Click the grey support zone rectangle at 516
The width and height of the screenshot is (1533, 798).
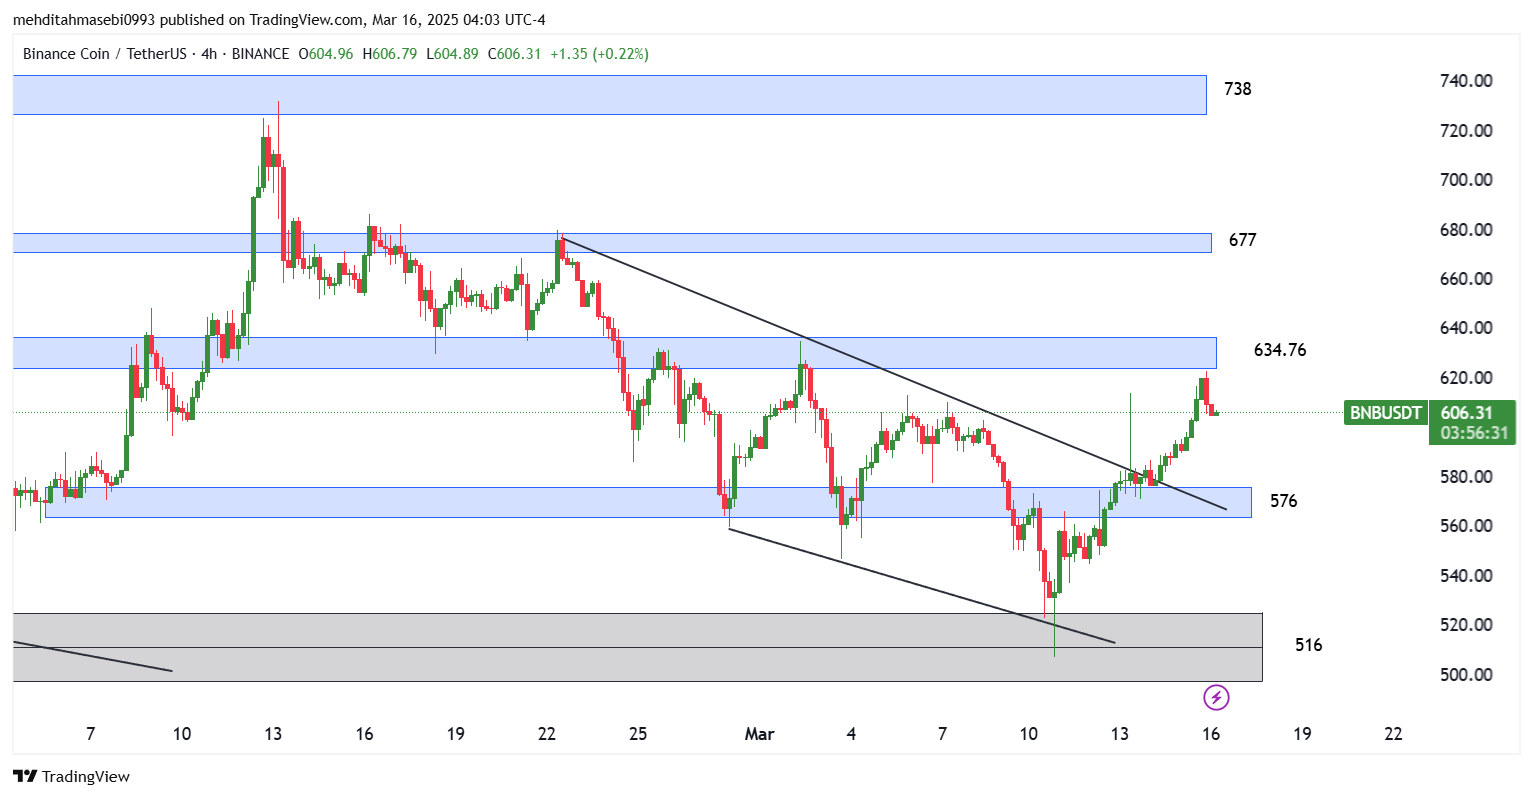[637, 648]
